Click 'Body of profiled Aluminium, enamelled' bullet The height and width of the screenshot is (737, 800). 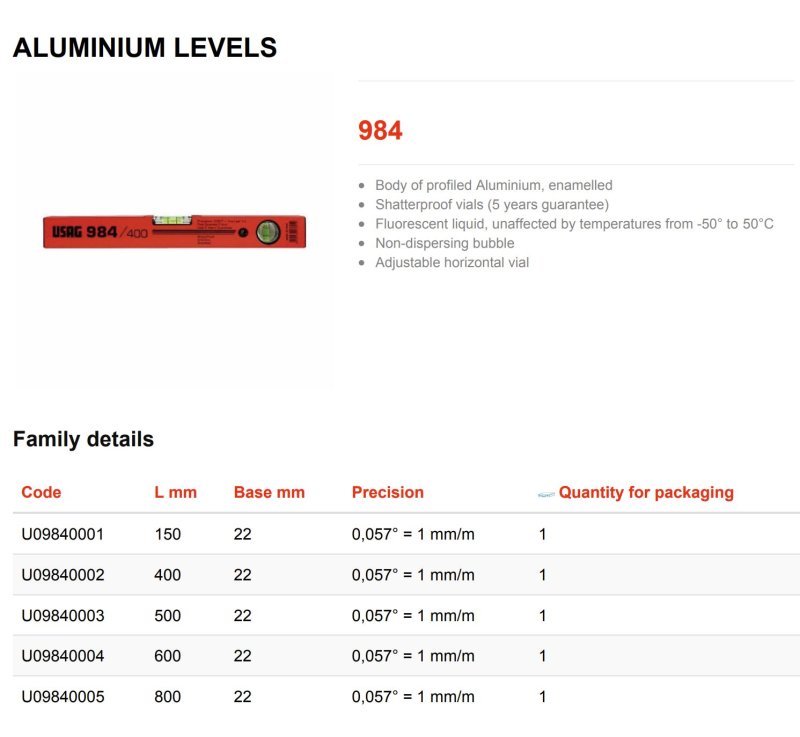tap(494, 185)
